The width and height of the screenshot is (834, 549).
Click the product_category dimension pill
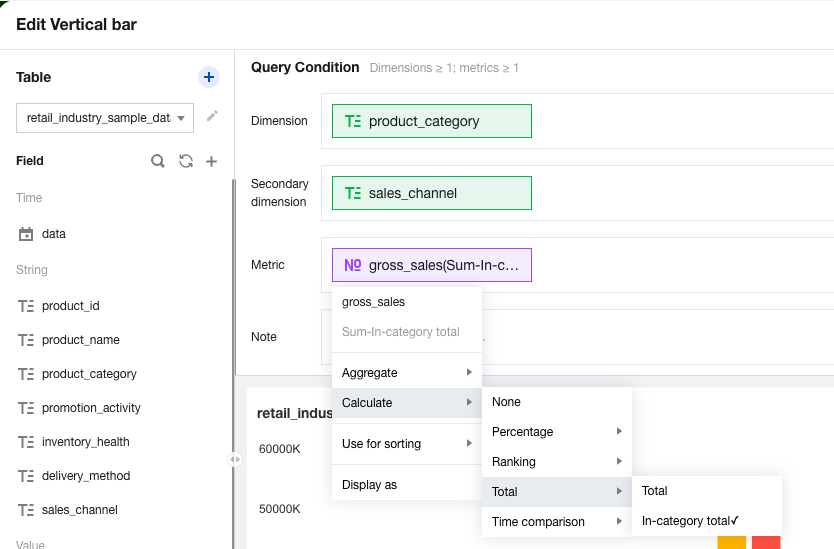(x=431, y=121)
